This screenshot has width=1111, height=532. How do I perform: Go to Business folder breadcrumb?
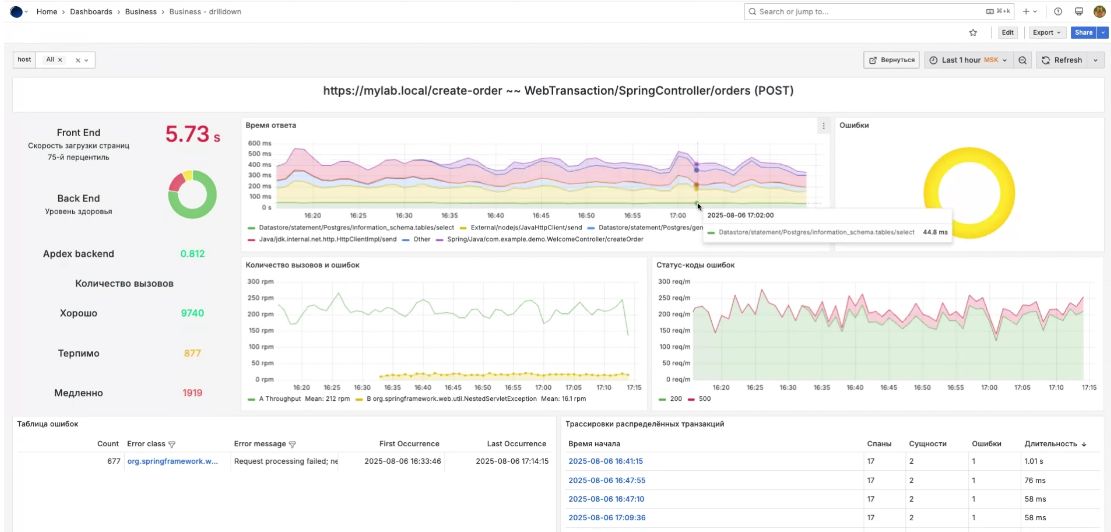click(x=140, y=11)
